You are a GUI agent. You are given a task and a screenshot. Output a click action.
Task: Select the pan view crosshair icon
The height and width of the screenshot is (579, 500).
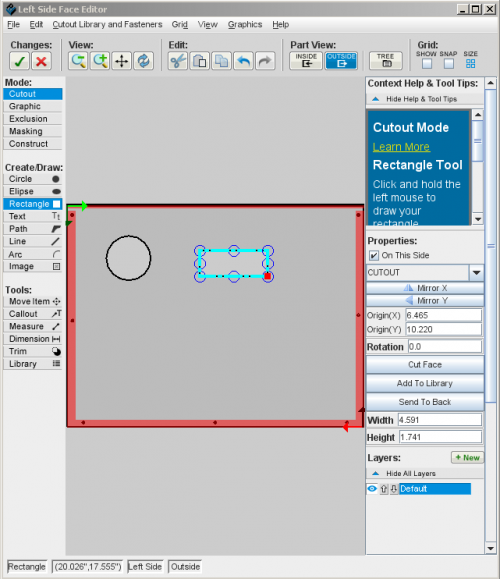[x=121, y=61]
